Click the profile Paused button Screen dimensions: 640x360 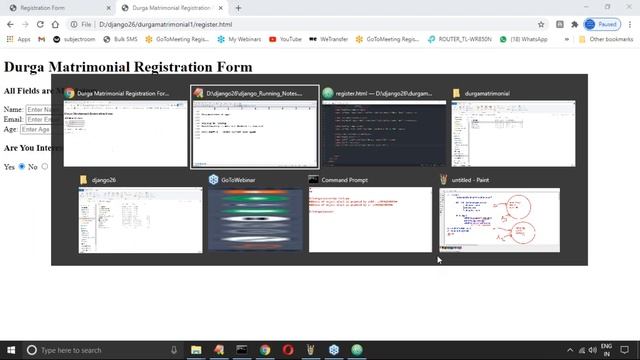[602, 24]
